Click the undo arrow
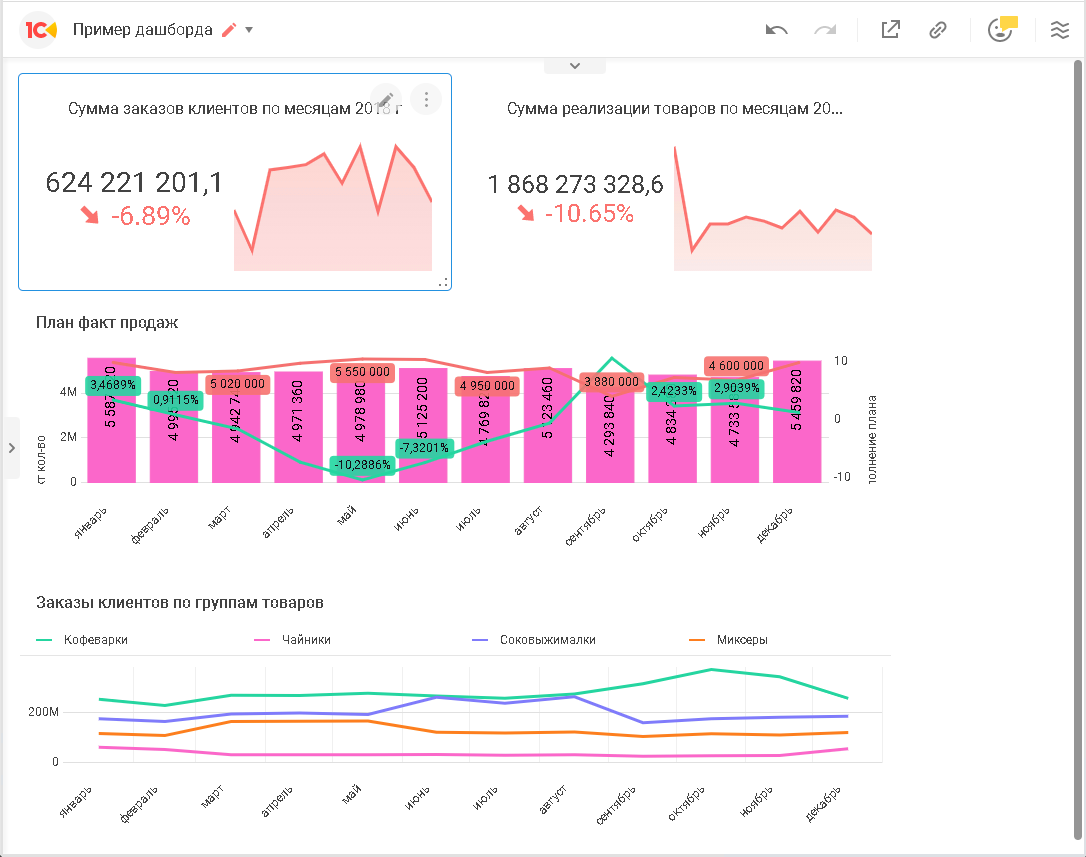 [776, 30]
